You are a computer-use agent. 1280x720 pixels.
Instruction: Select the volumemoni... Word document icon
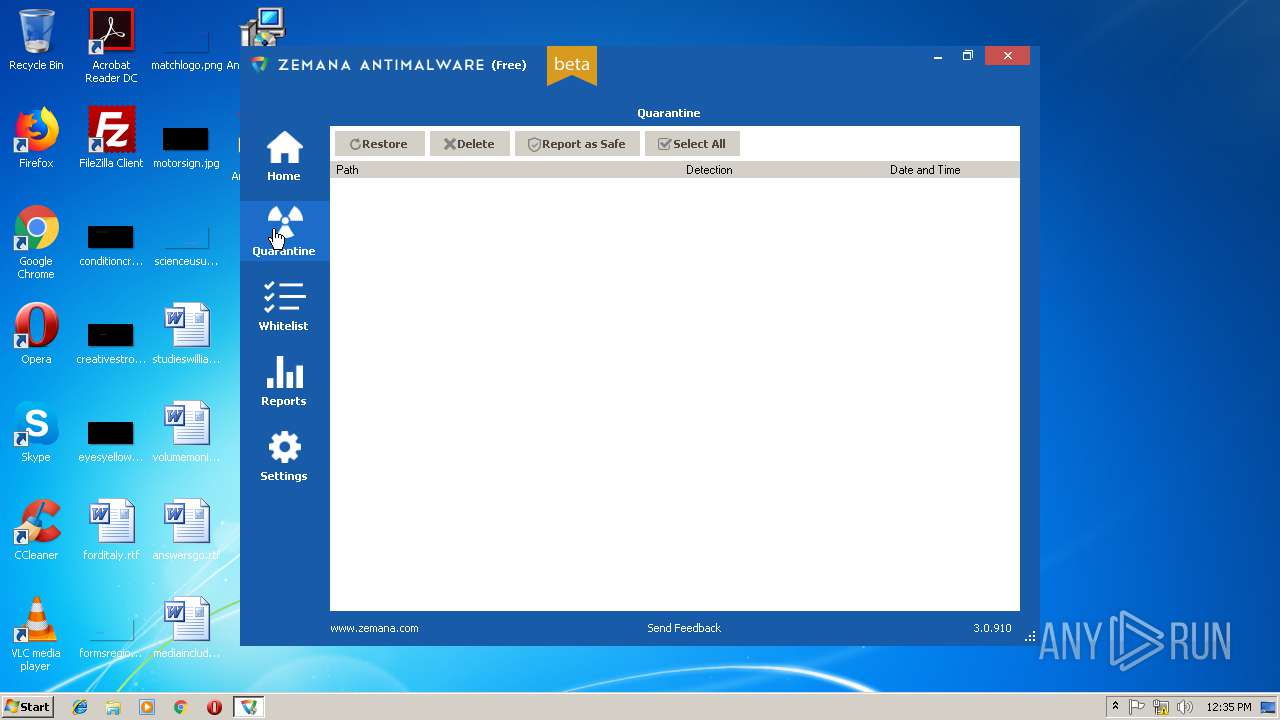click(x=186, y=432)
